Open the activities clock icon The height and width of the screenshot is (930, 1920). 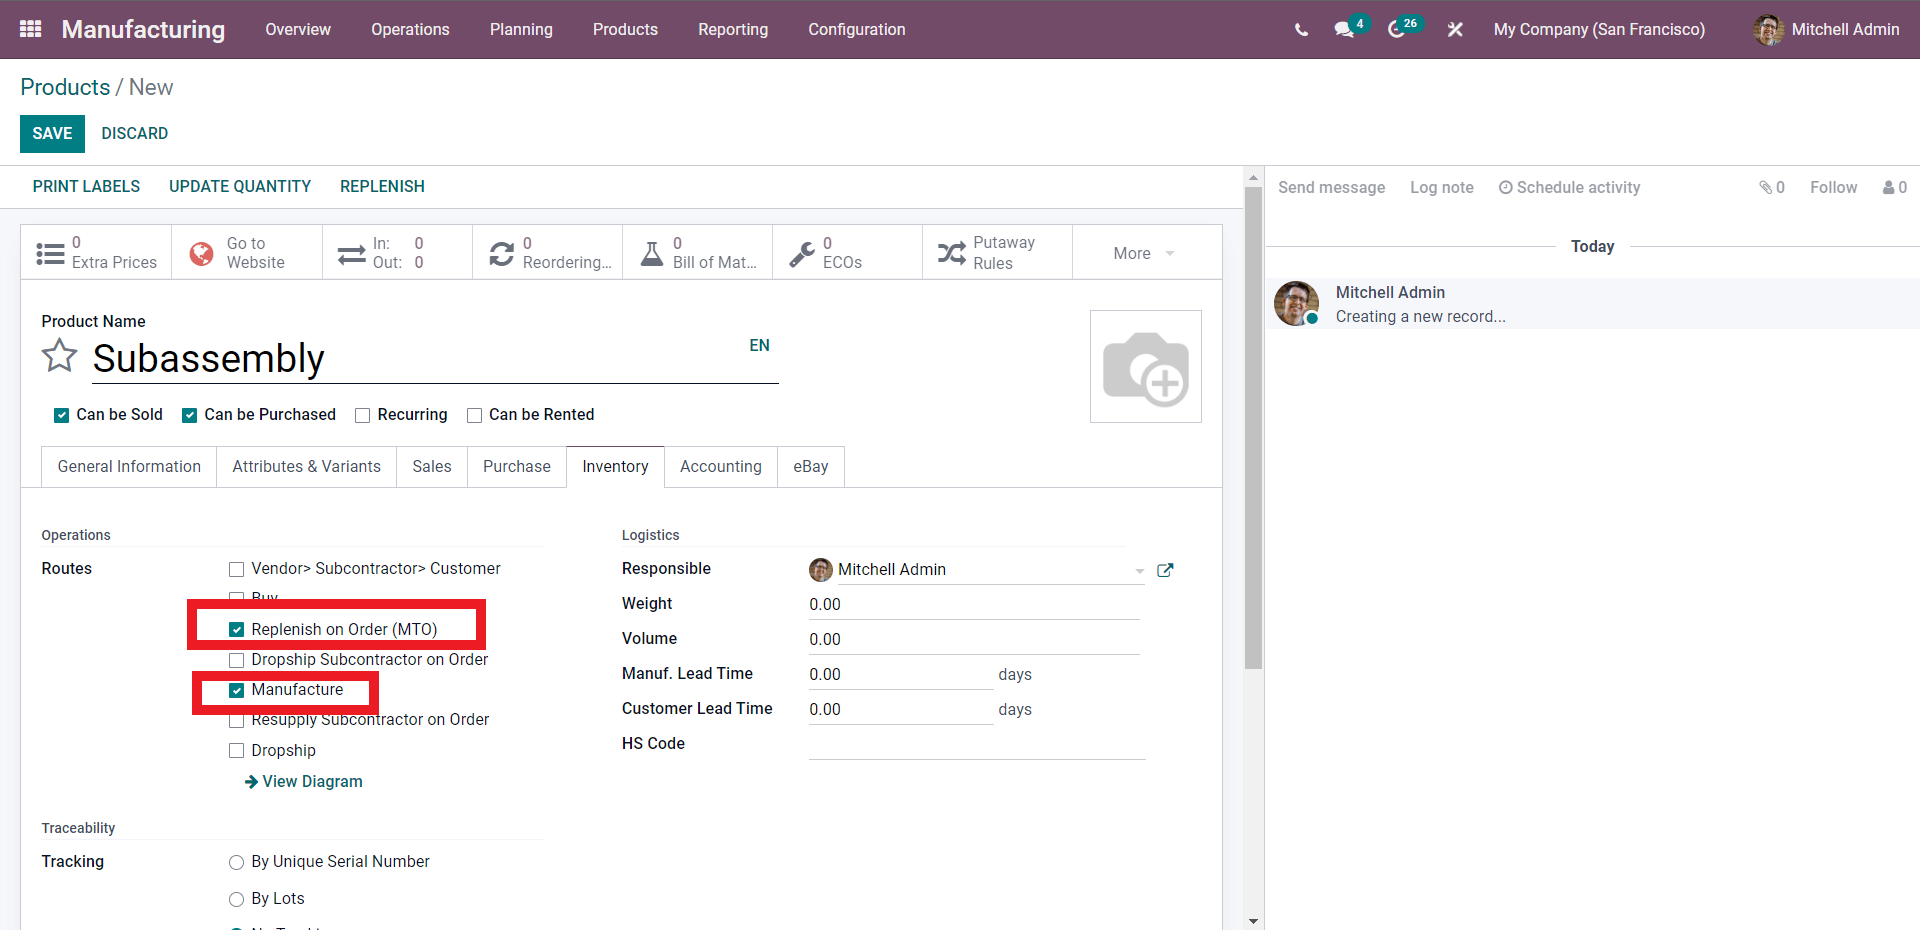coord(1396,30)
